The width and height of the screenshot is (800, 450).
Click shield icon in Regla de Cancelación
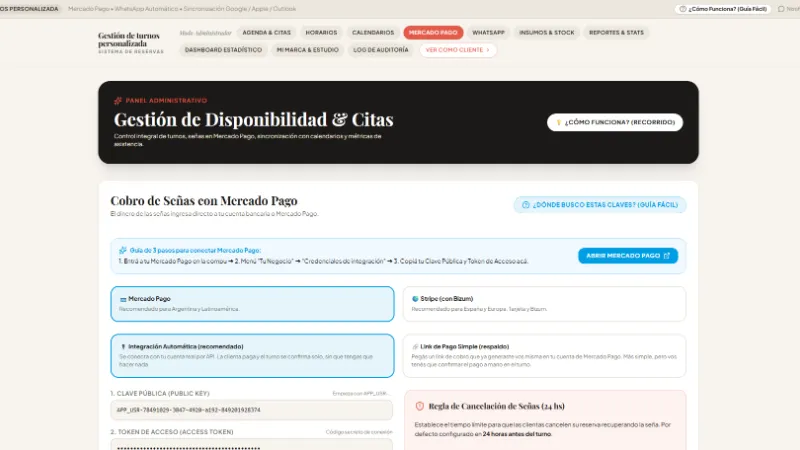(419, 406)
